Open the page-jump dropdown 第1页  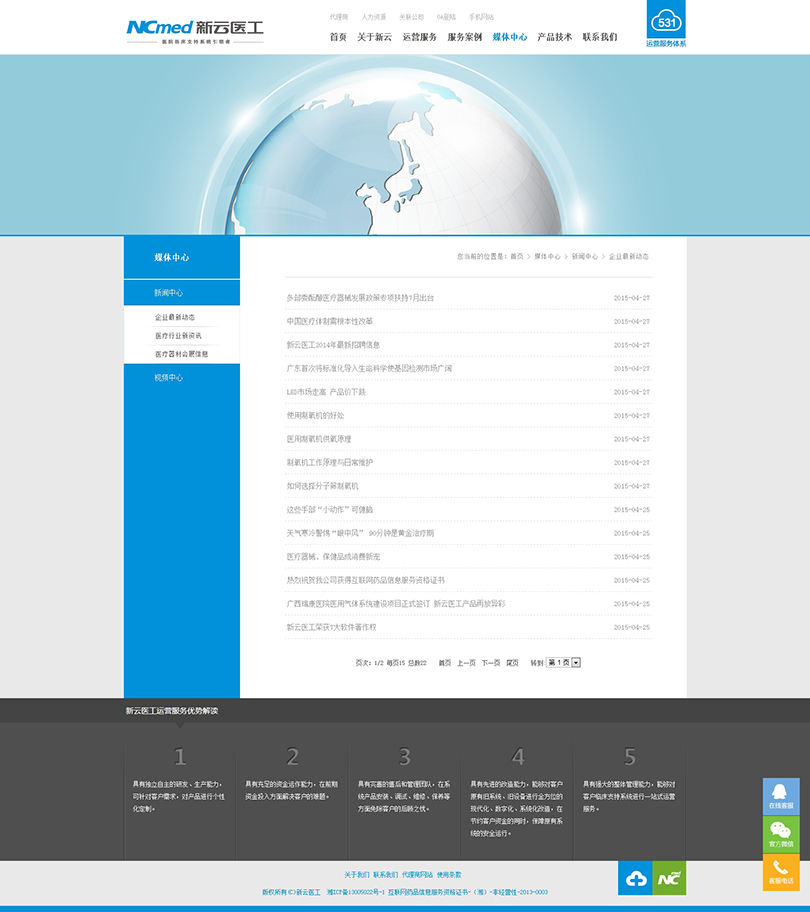coord(563,662)
